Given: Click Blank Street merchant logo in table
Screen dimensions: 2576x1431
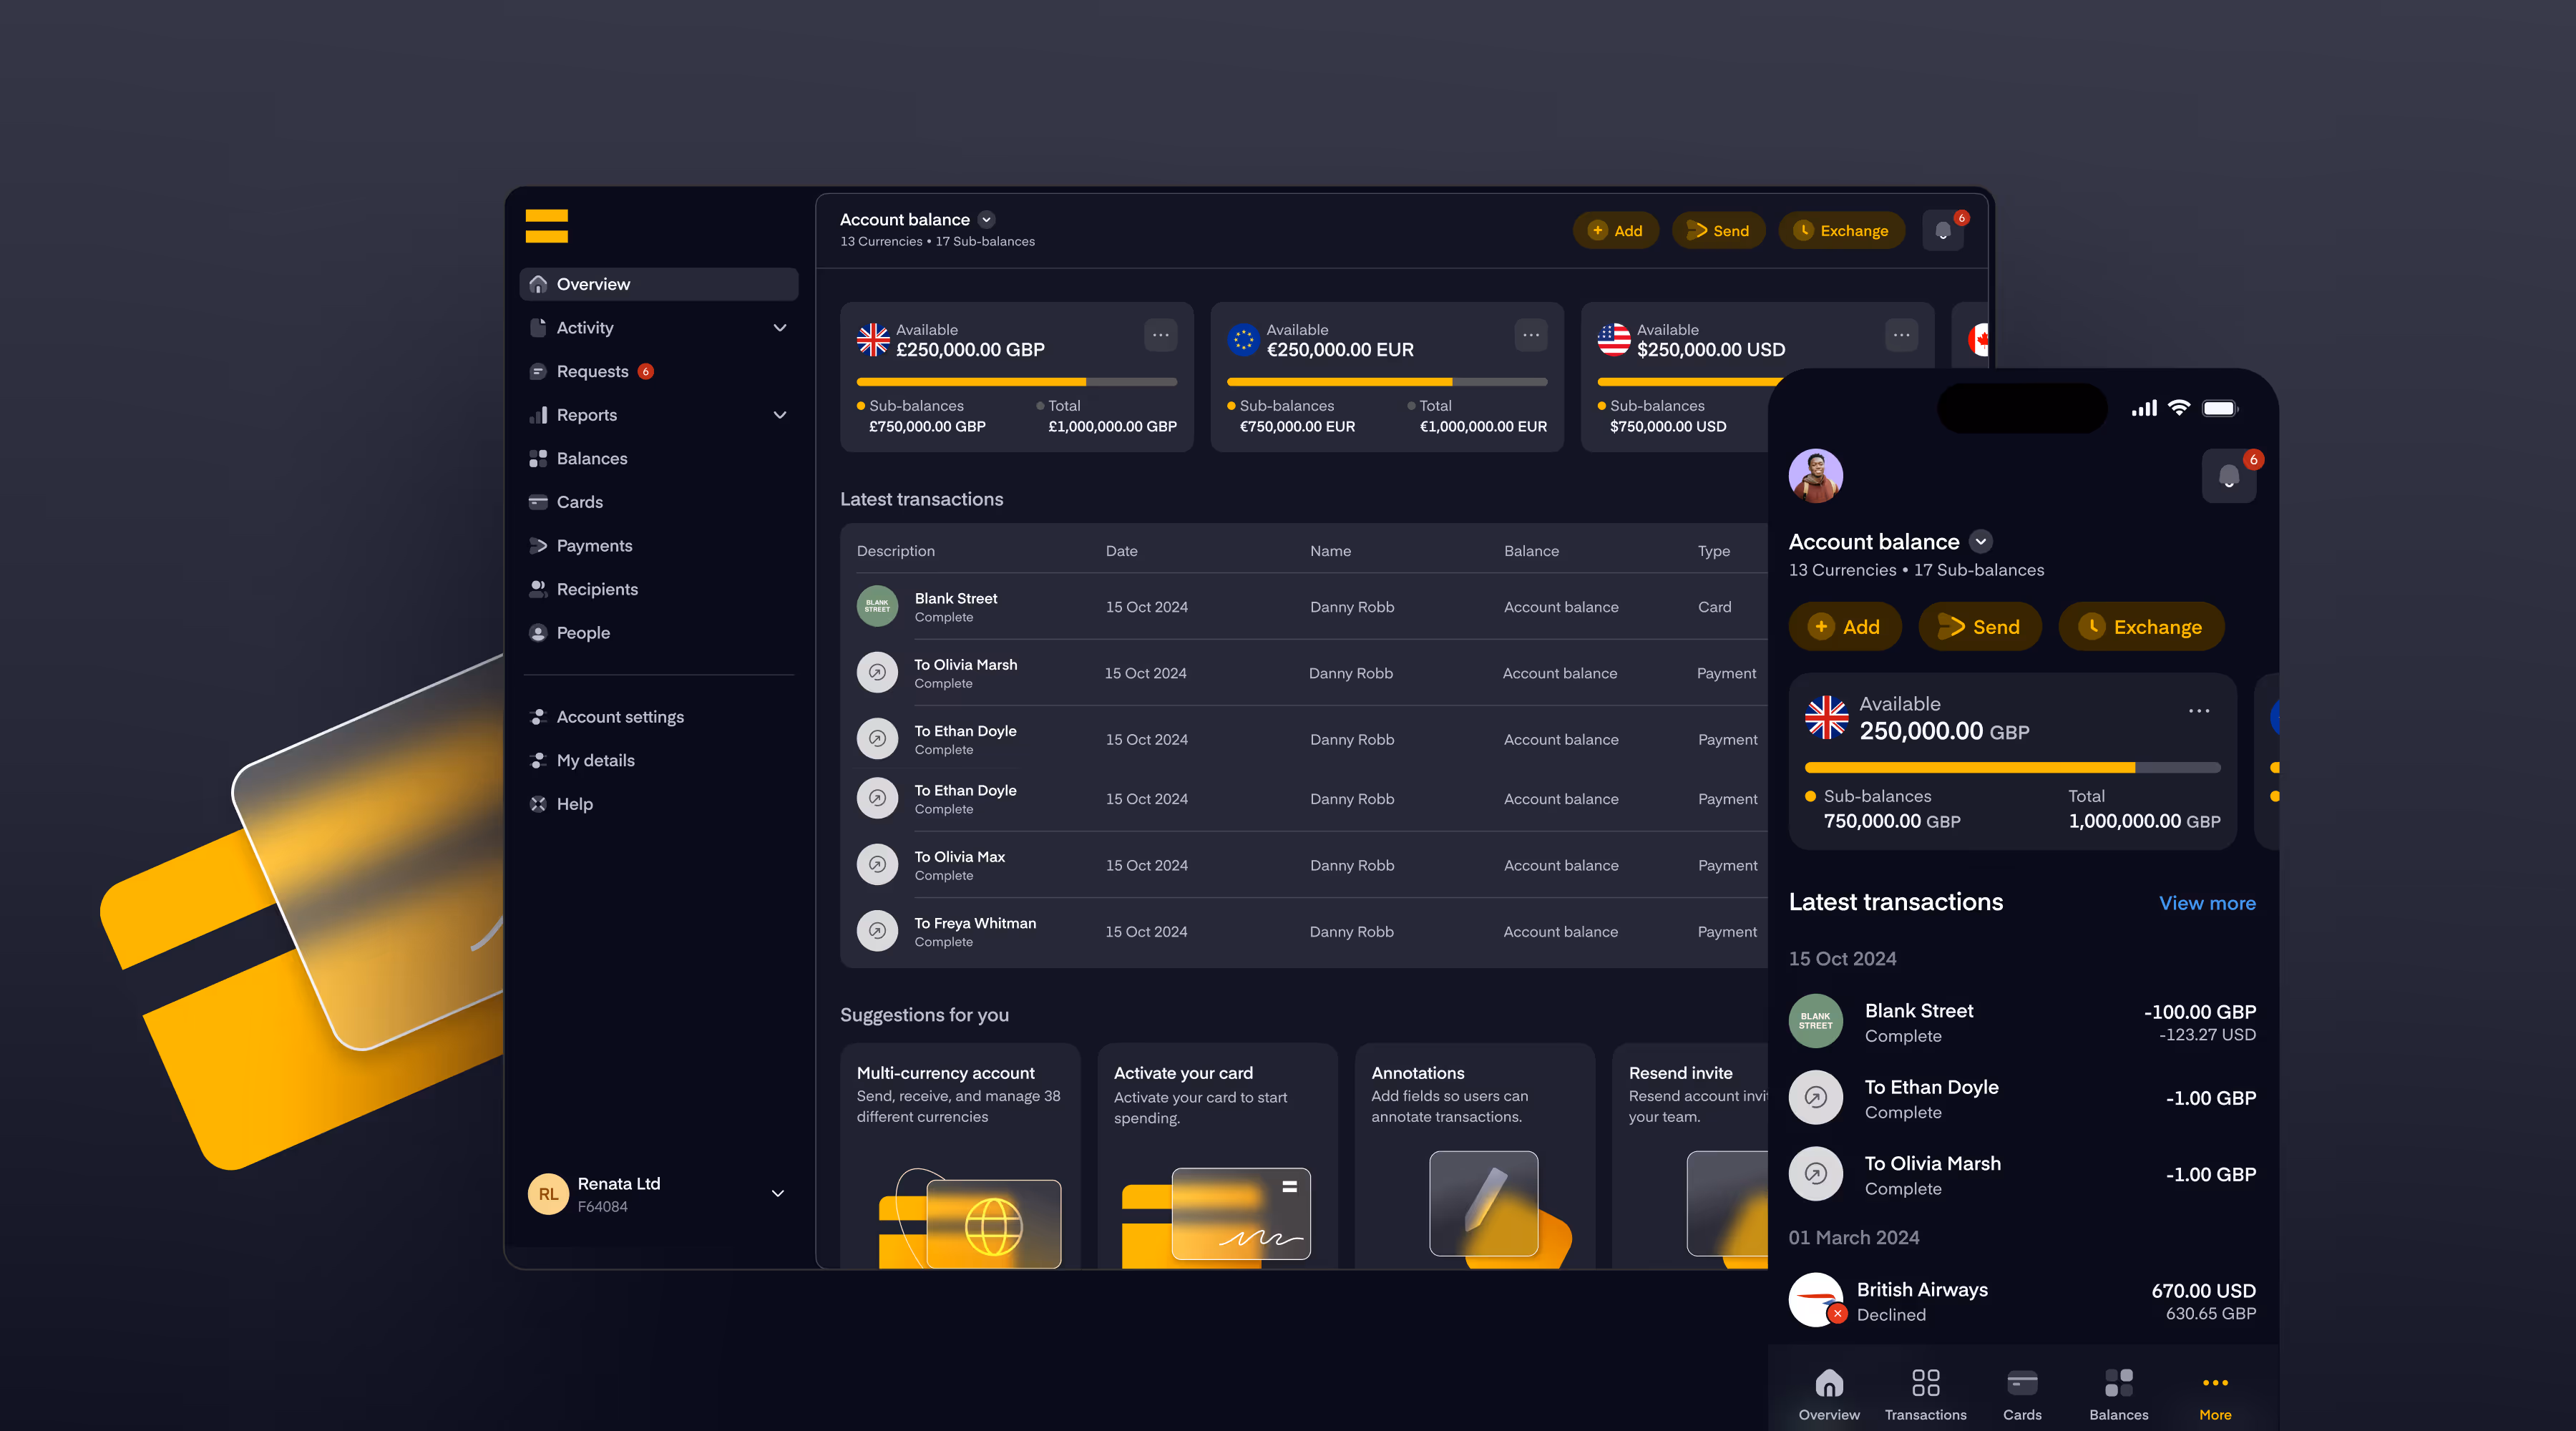Looking at the screenshot, I should click(877, 606).
